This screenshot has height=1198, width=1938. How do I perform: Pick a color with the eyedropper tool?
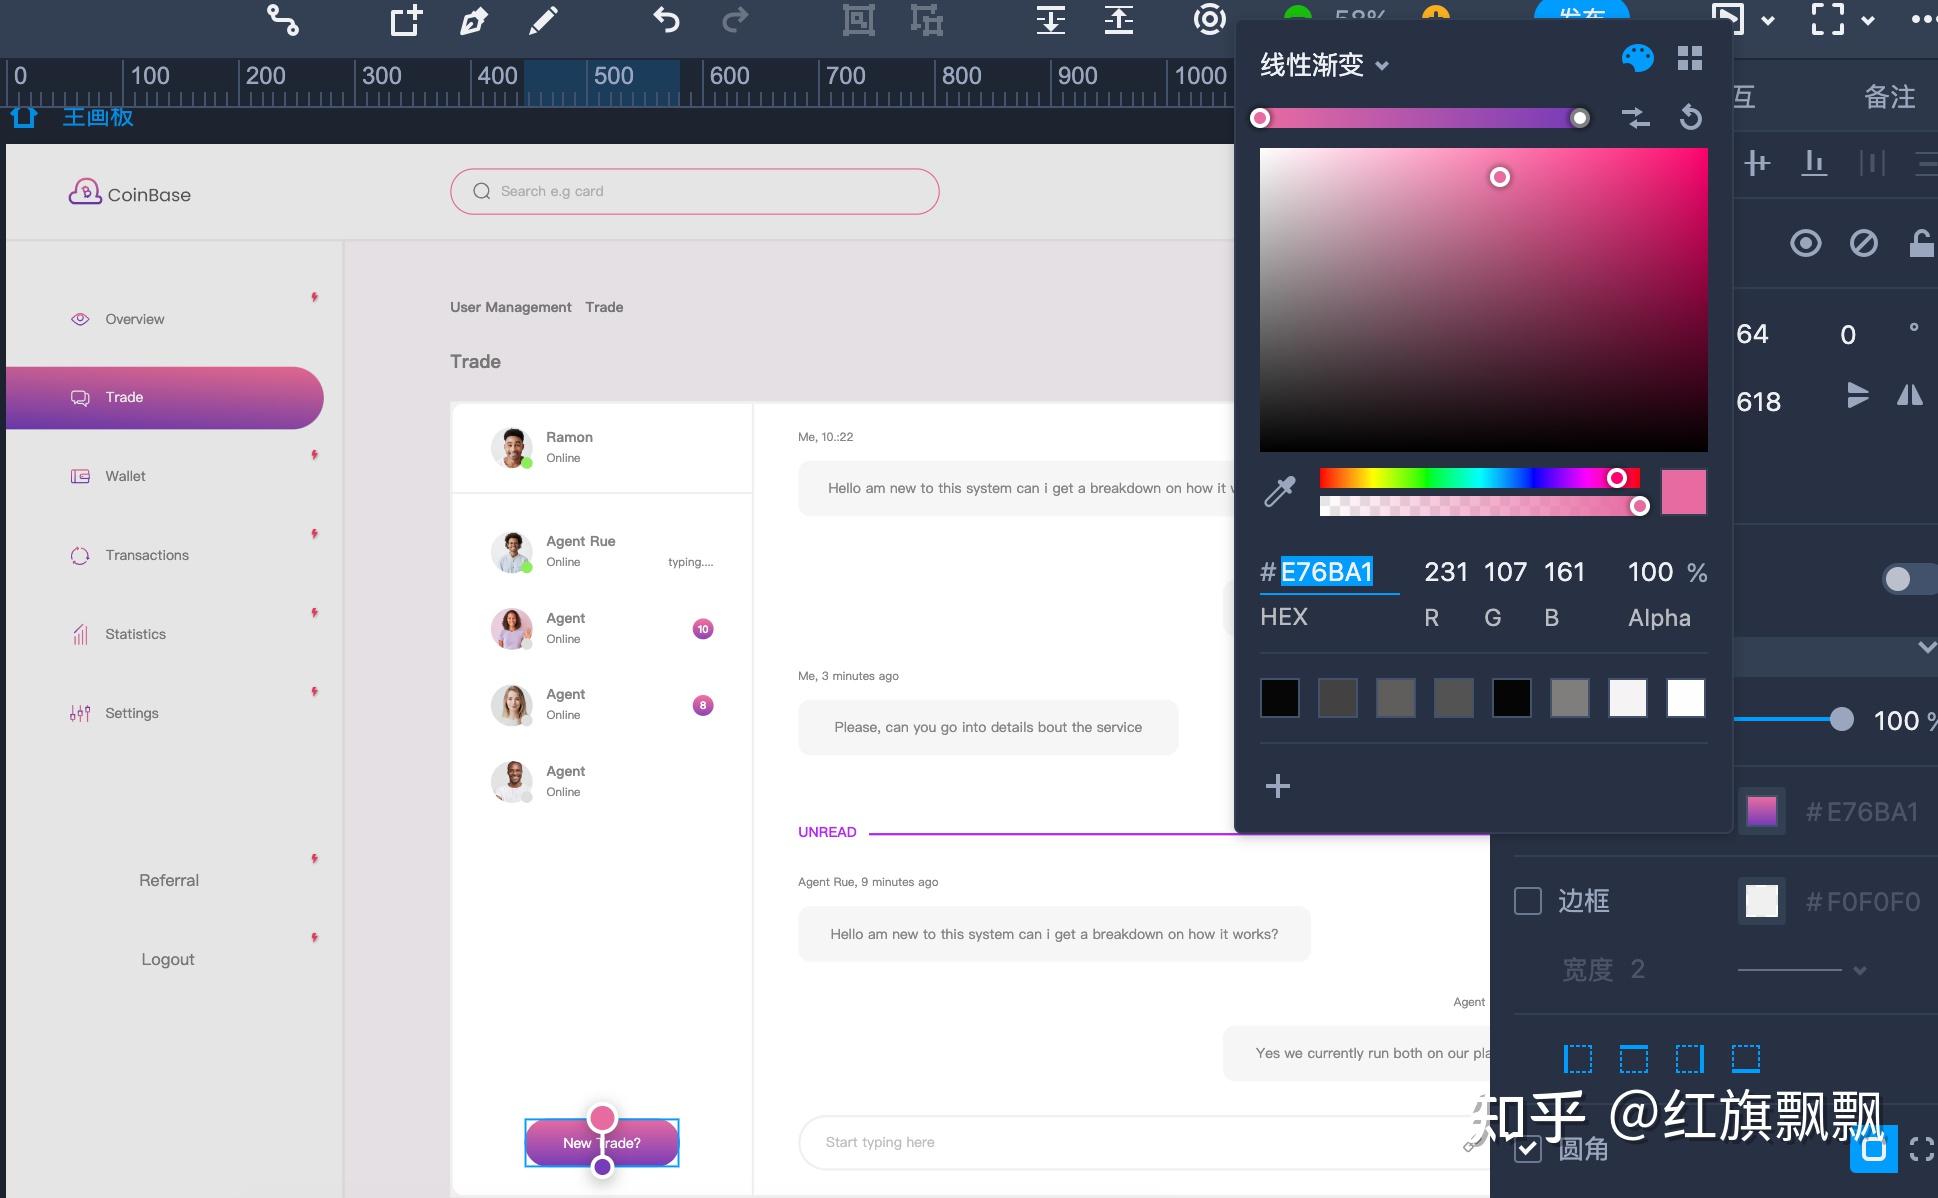pyautogui.click(x=1280, y=491)
